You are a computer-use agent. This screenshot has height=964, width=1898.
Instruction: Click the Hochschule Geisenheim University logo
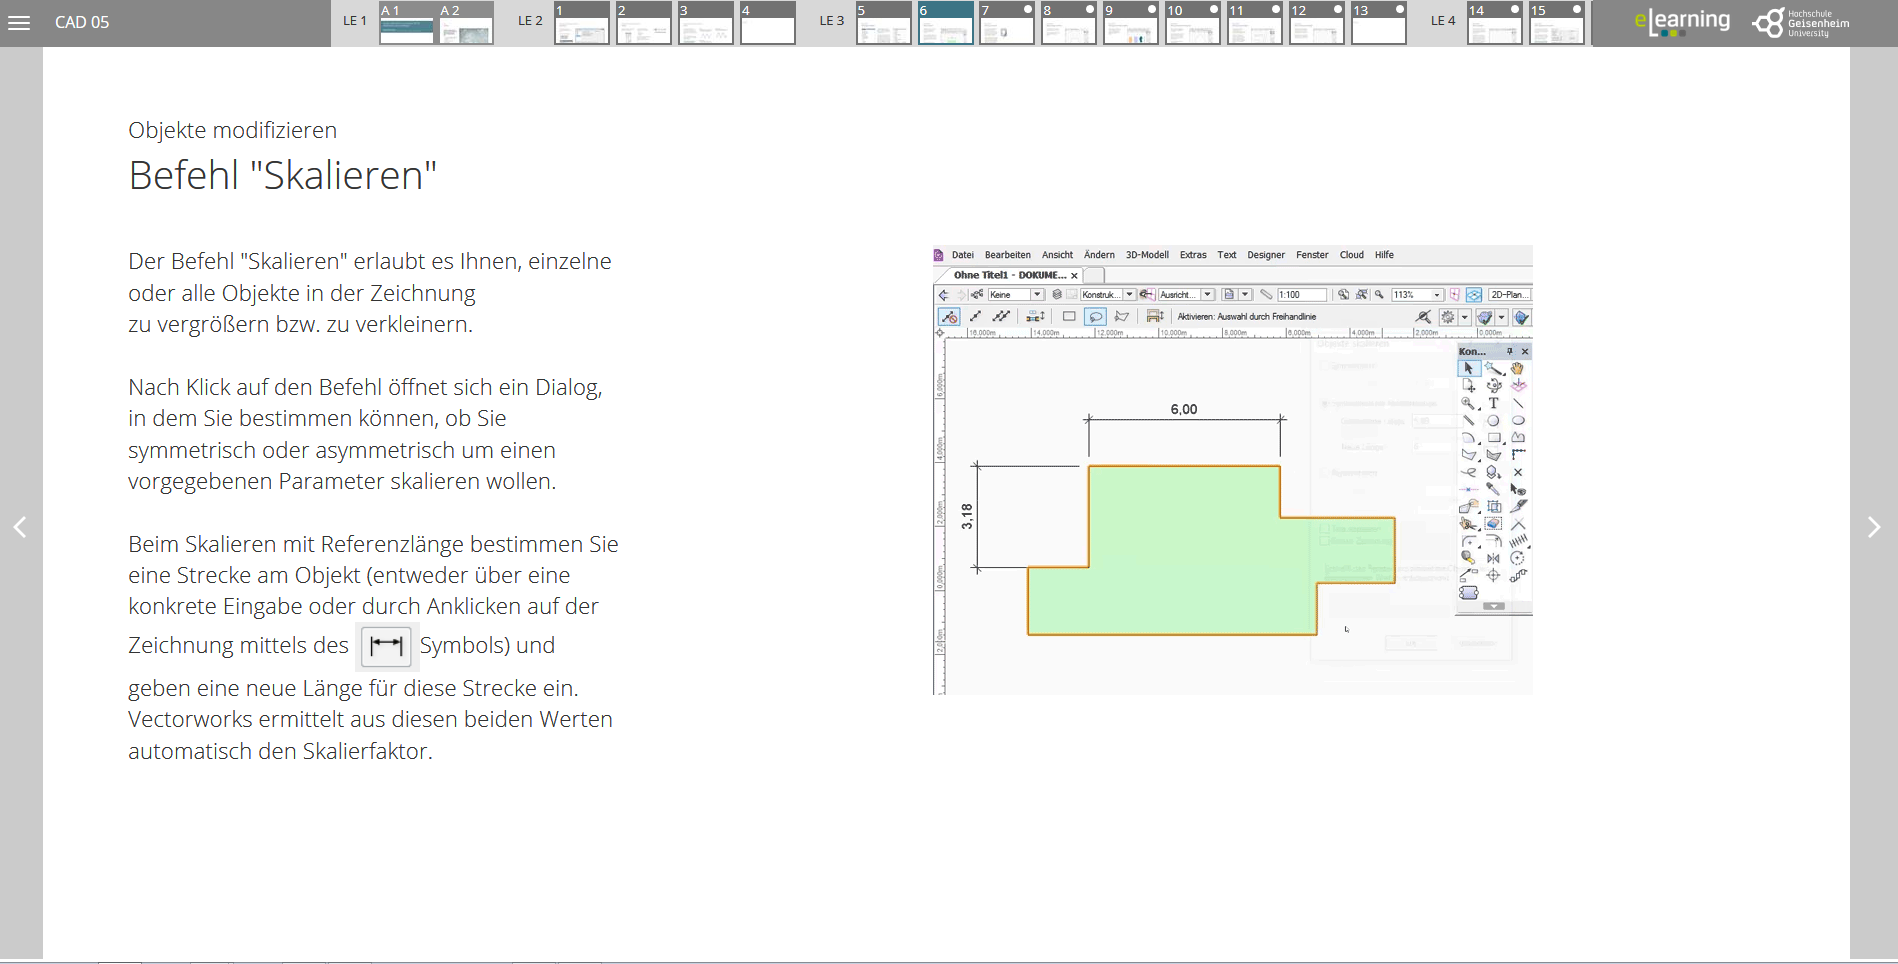click(x=1801, y=22)
